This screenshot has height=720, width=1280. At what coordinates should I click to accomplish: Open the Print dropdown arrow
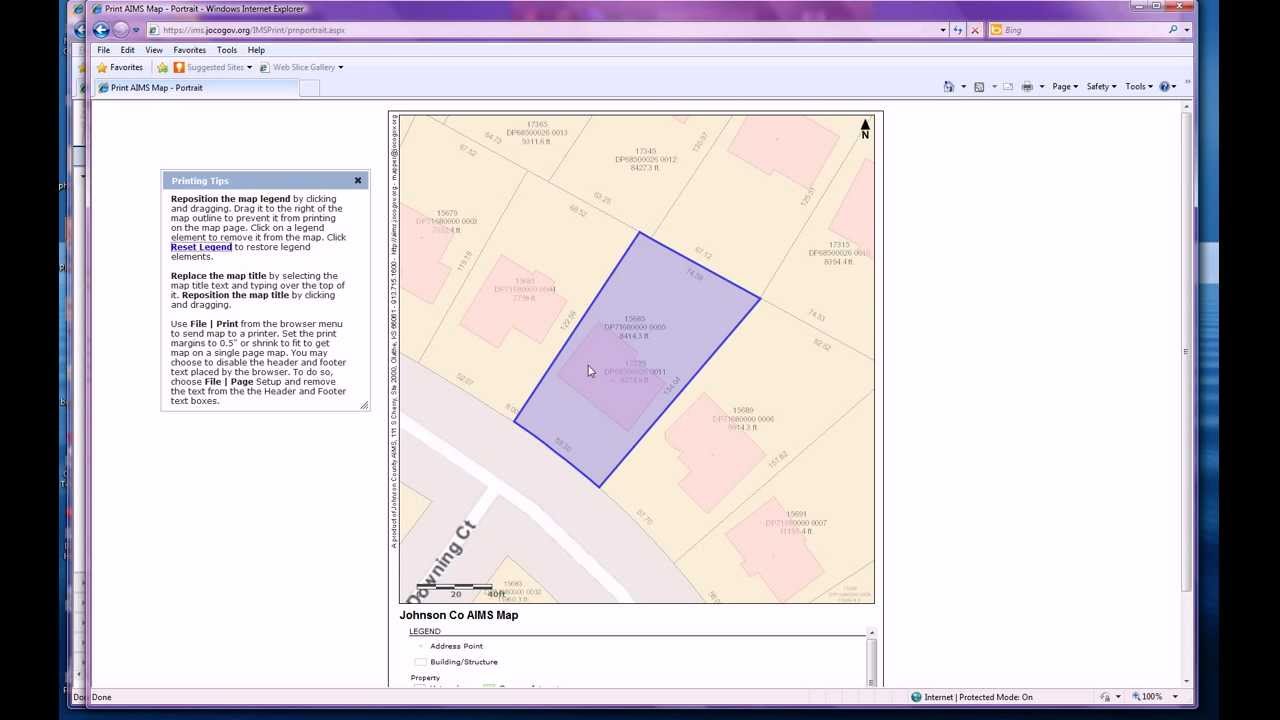(x=1041, y=87)
